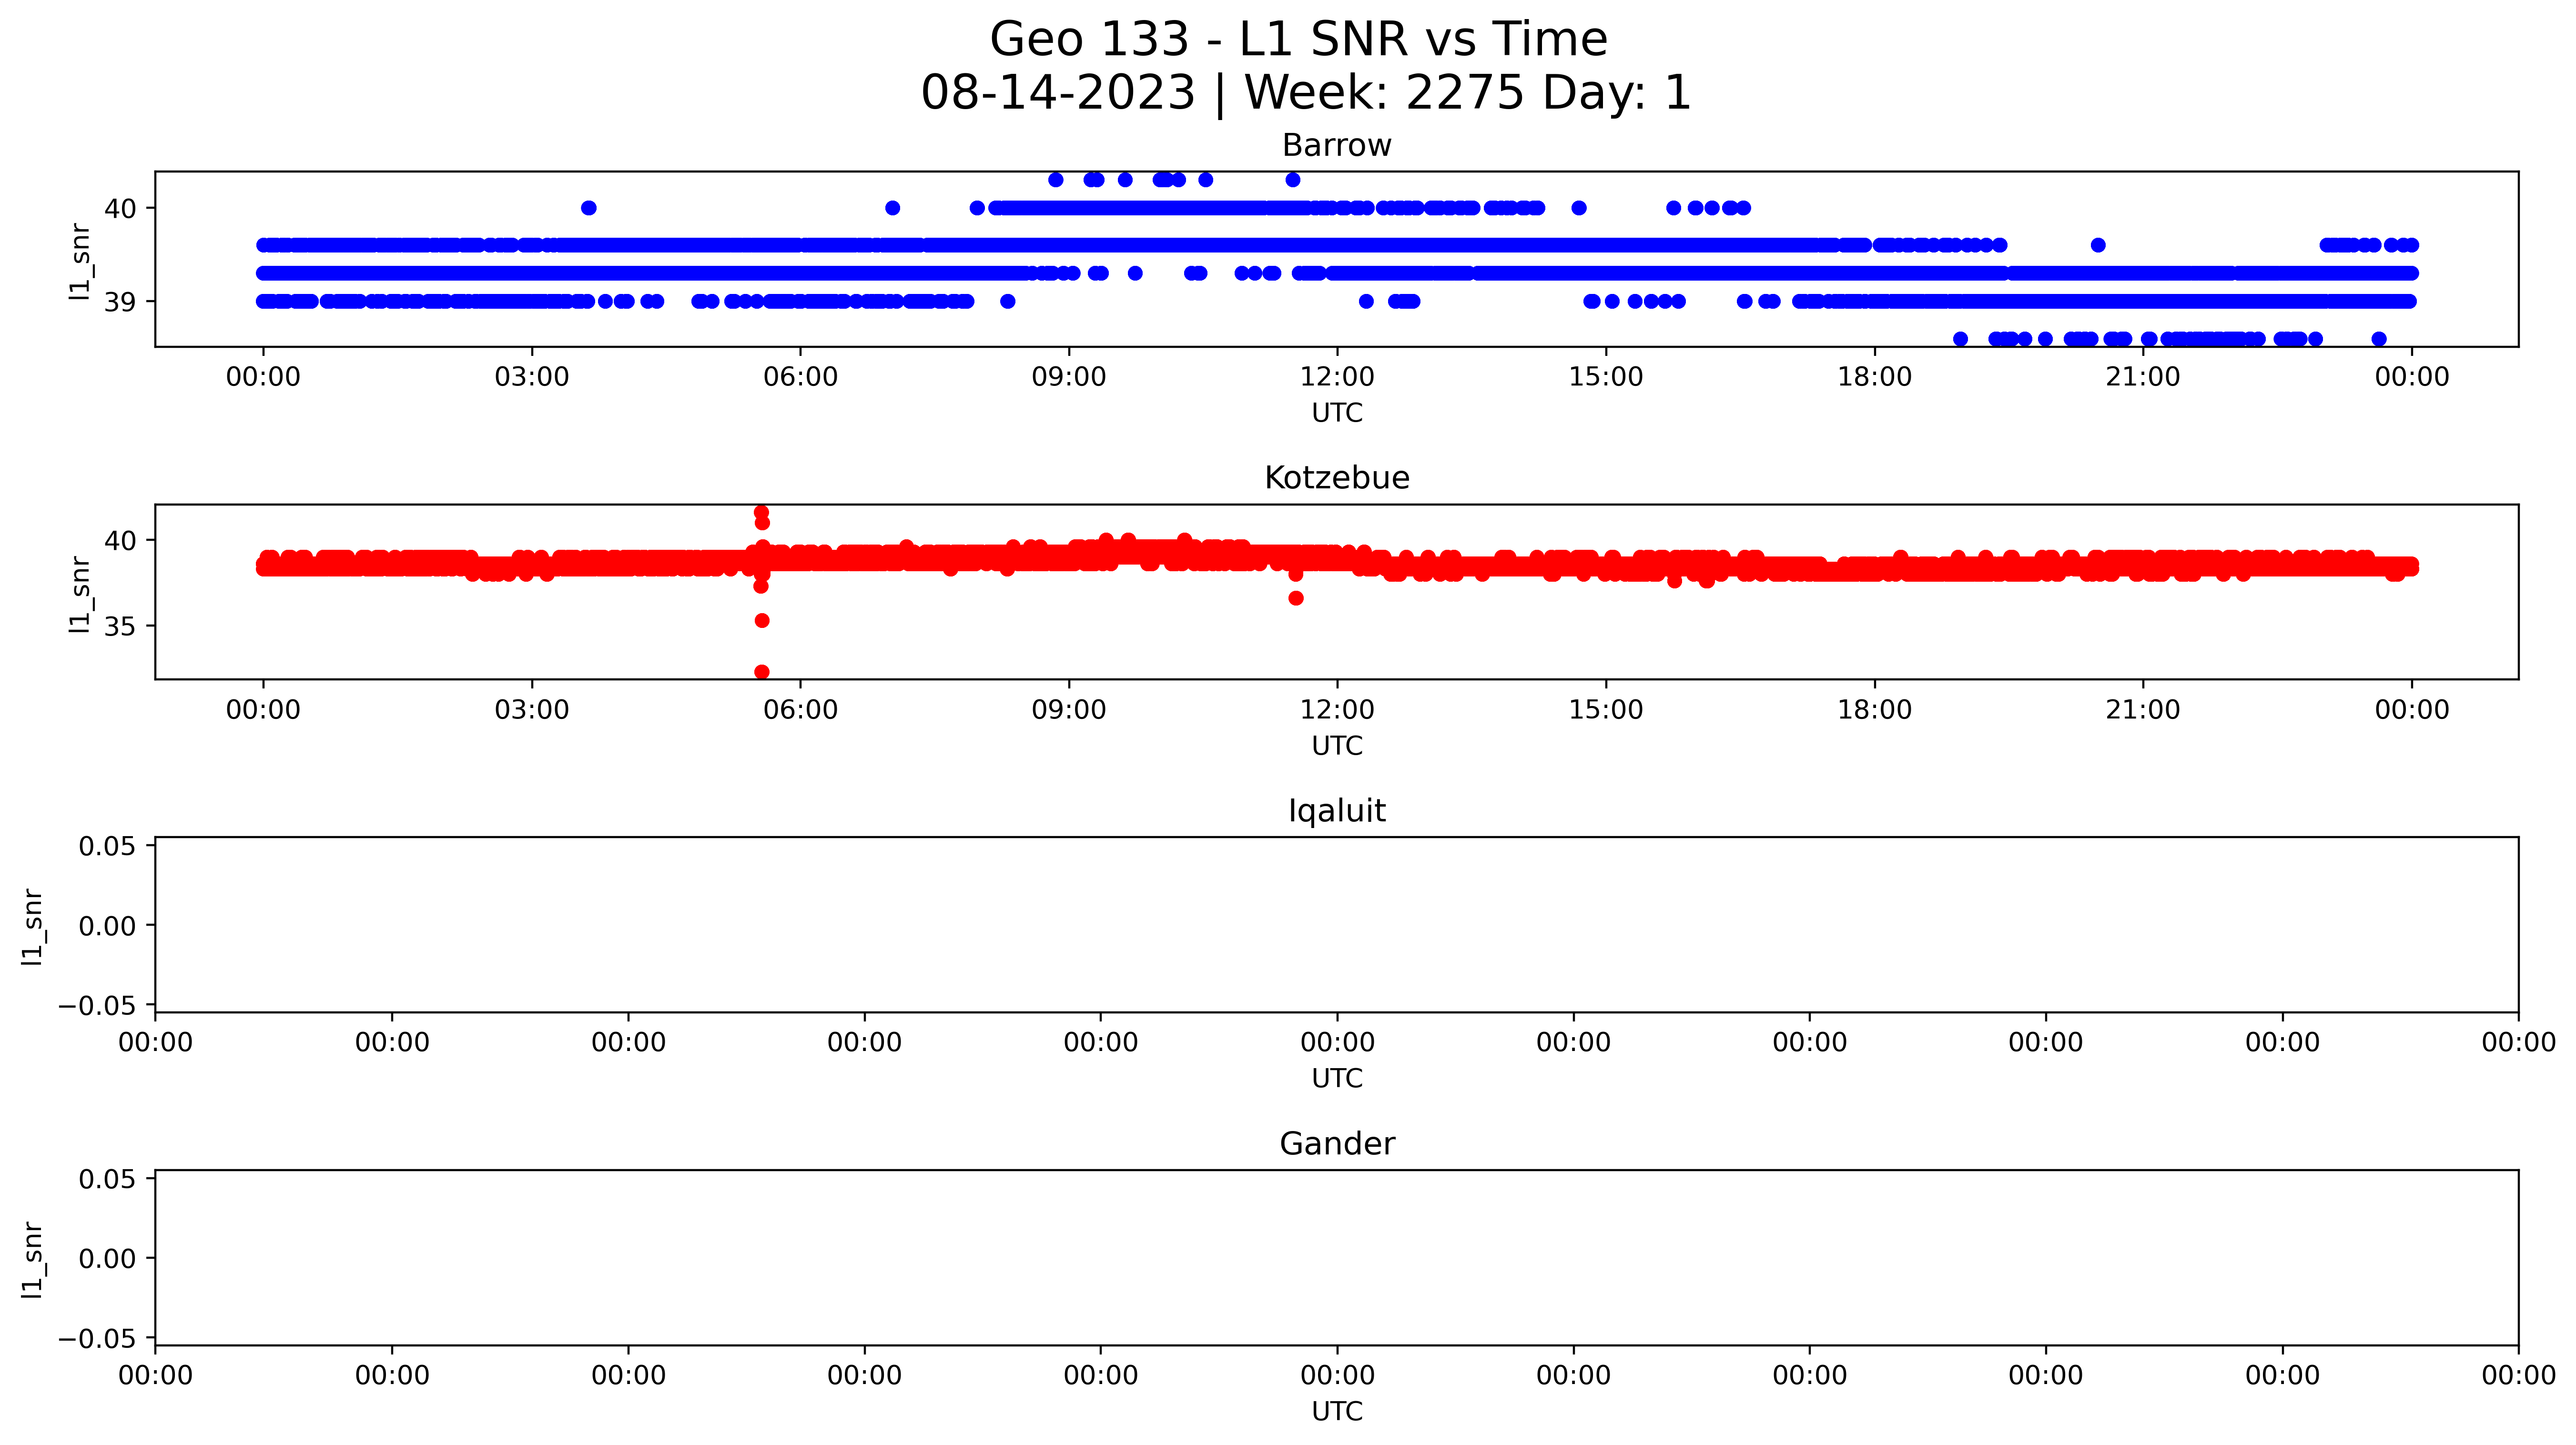Click the 12:00 tick label under Kotzebue plot
The height and width of the screenshot is (1445, 2576).
[x=1337, y=711]
